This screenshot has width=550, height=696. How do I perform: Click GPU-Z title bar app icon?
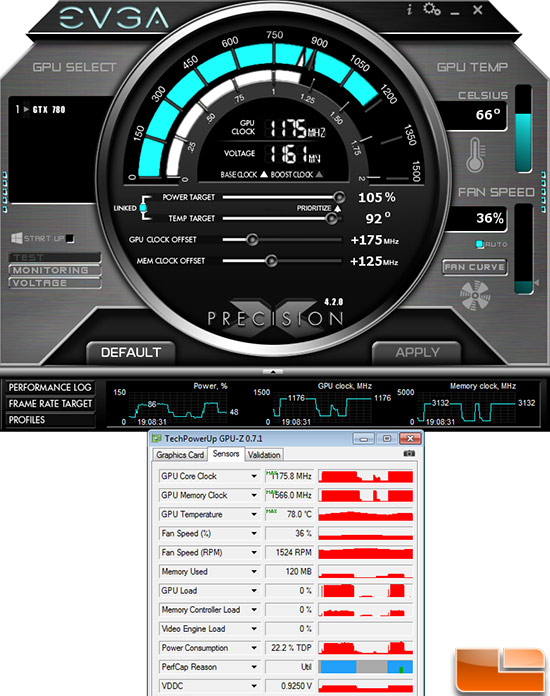156,439
